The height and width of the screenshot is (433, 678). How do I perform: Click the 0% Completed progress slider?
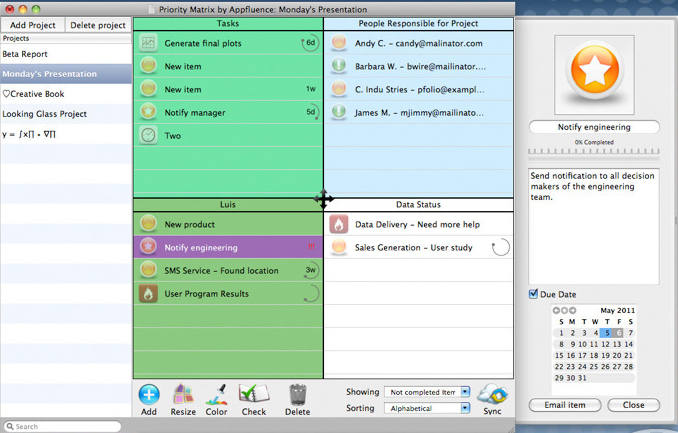(x=594, y=152)
